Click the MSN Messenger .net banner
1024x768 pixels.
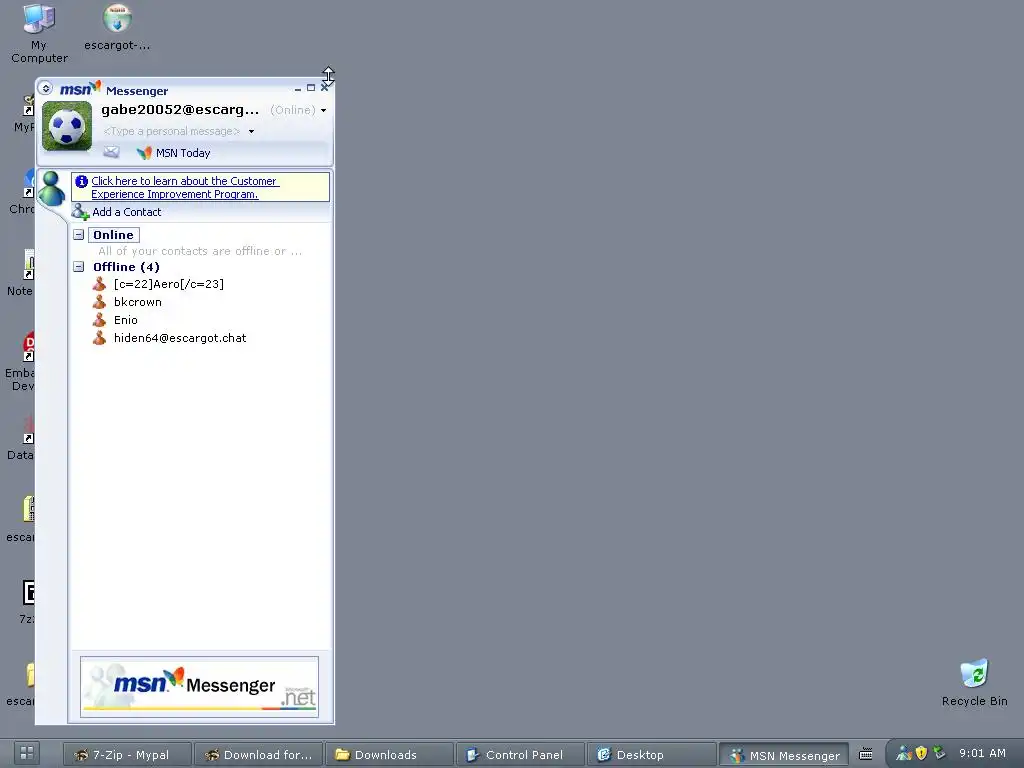(199, 686)
